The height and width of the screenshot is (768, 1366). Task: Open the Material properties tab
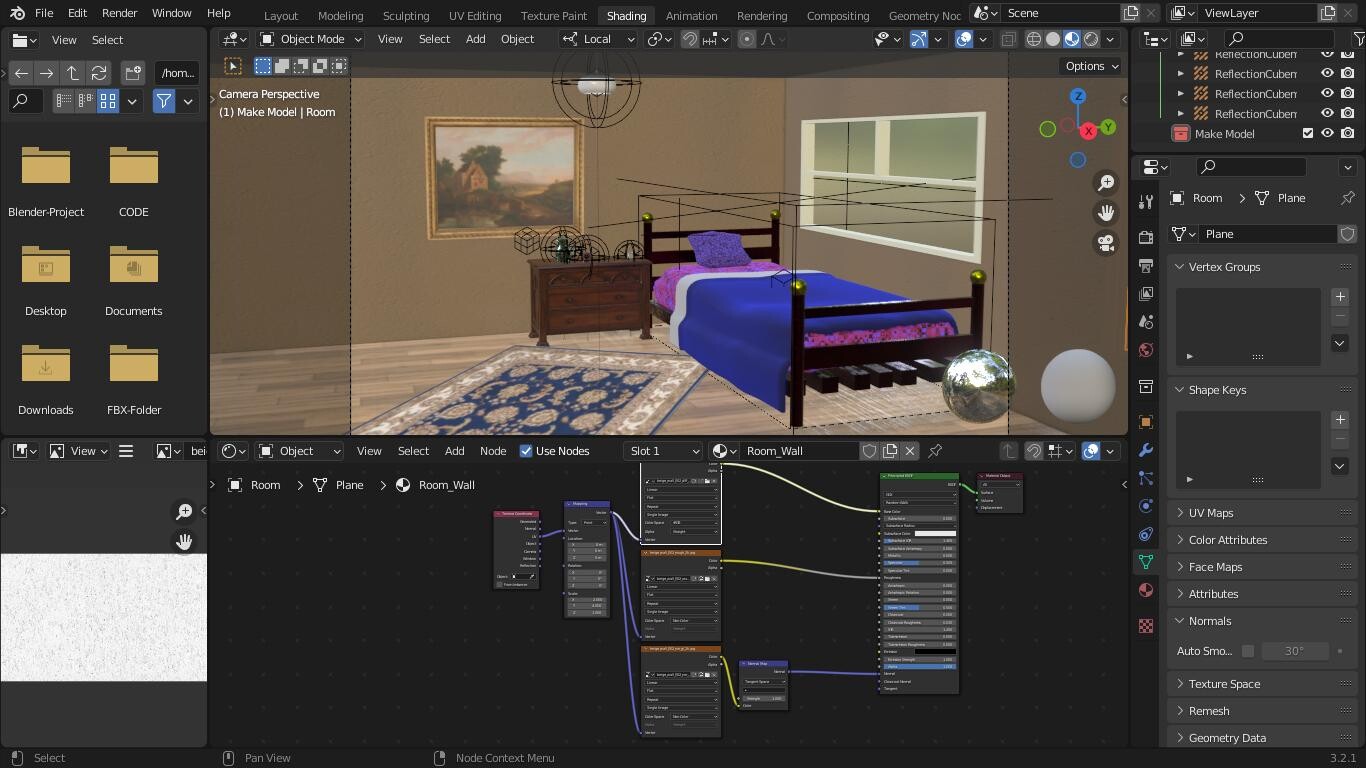pyautogui.click(x=1146, y=590)
